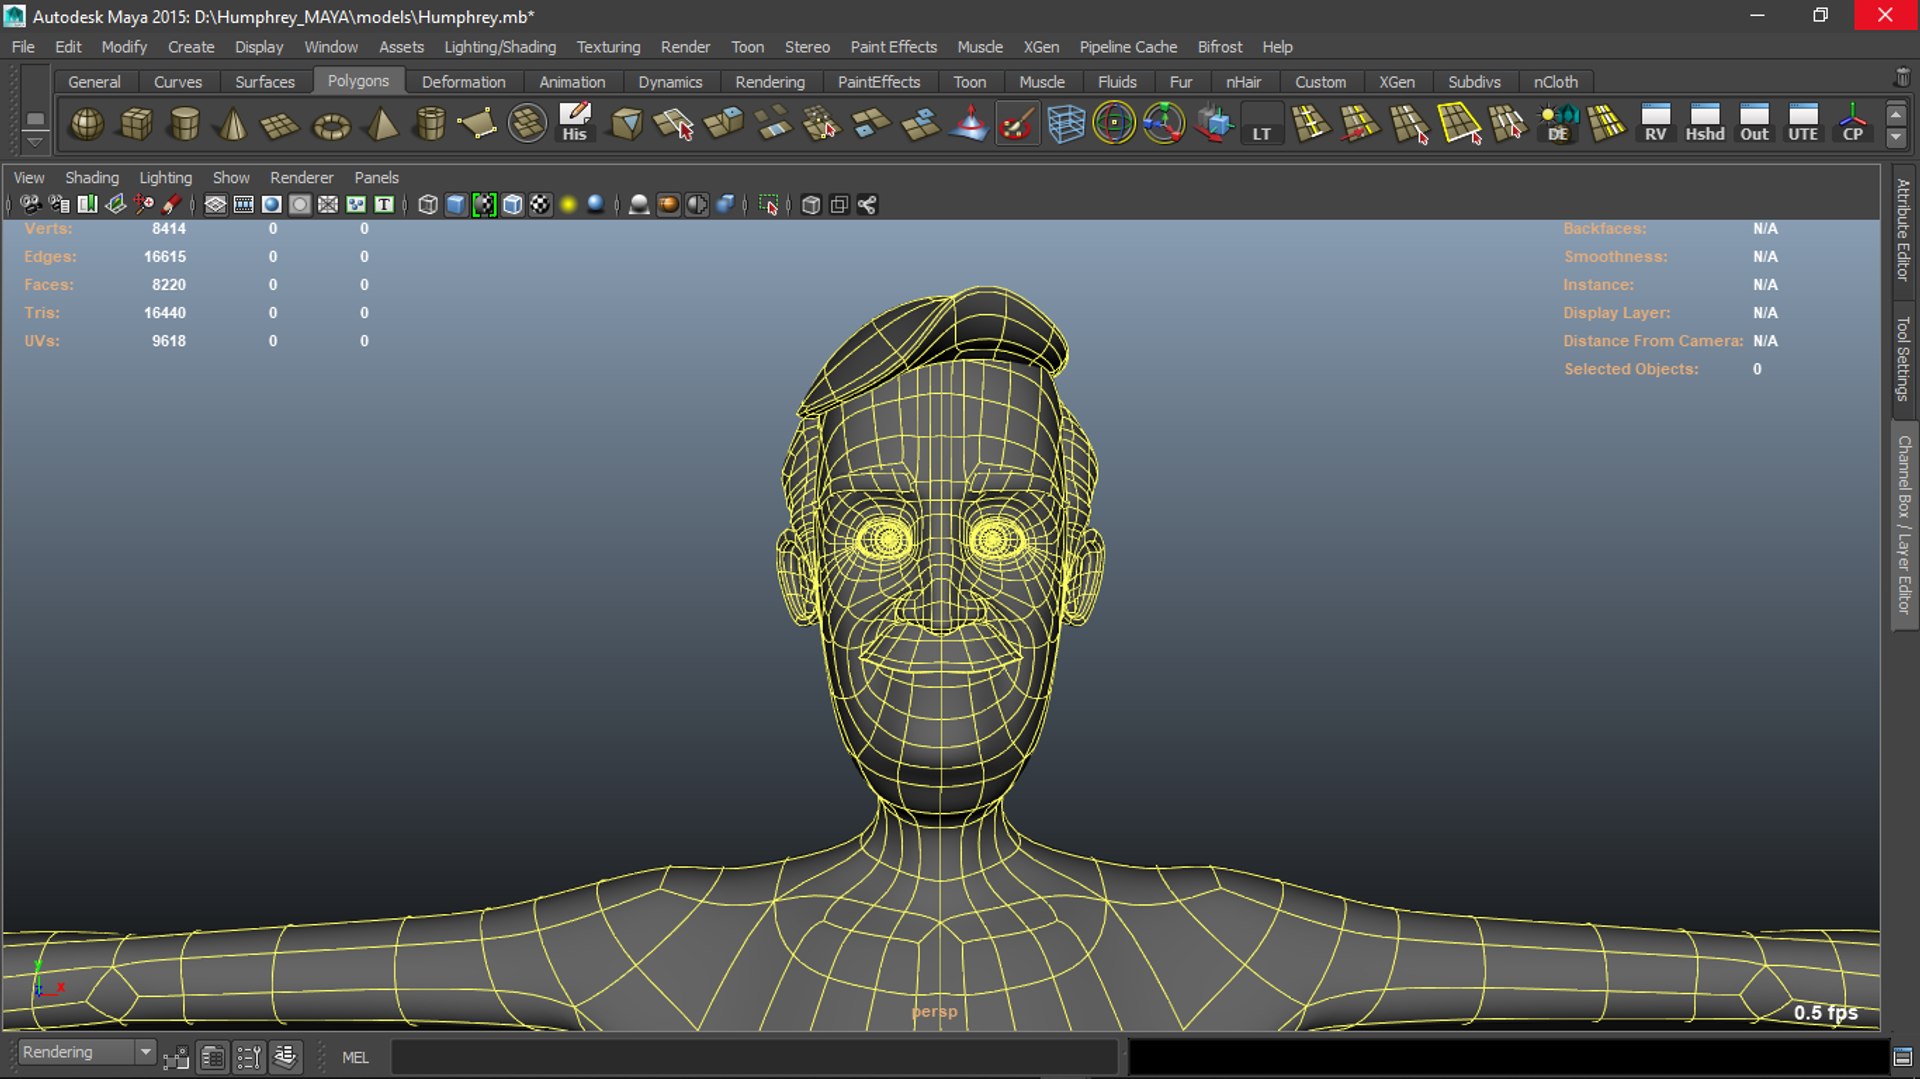Switch to the Subdivs shelf tab
This screenshot has height=1079, width=1920.
(1474, 82)
